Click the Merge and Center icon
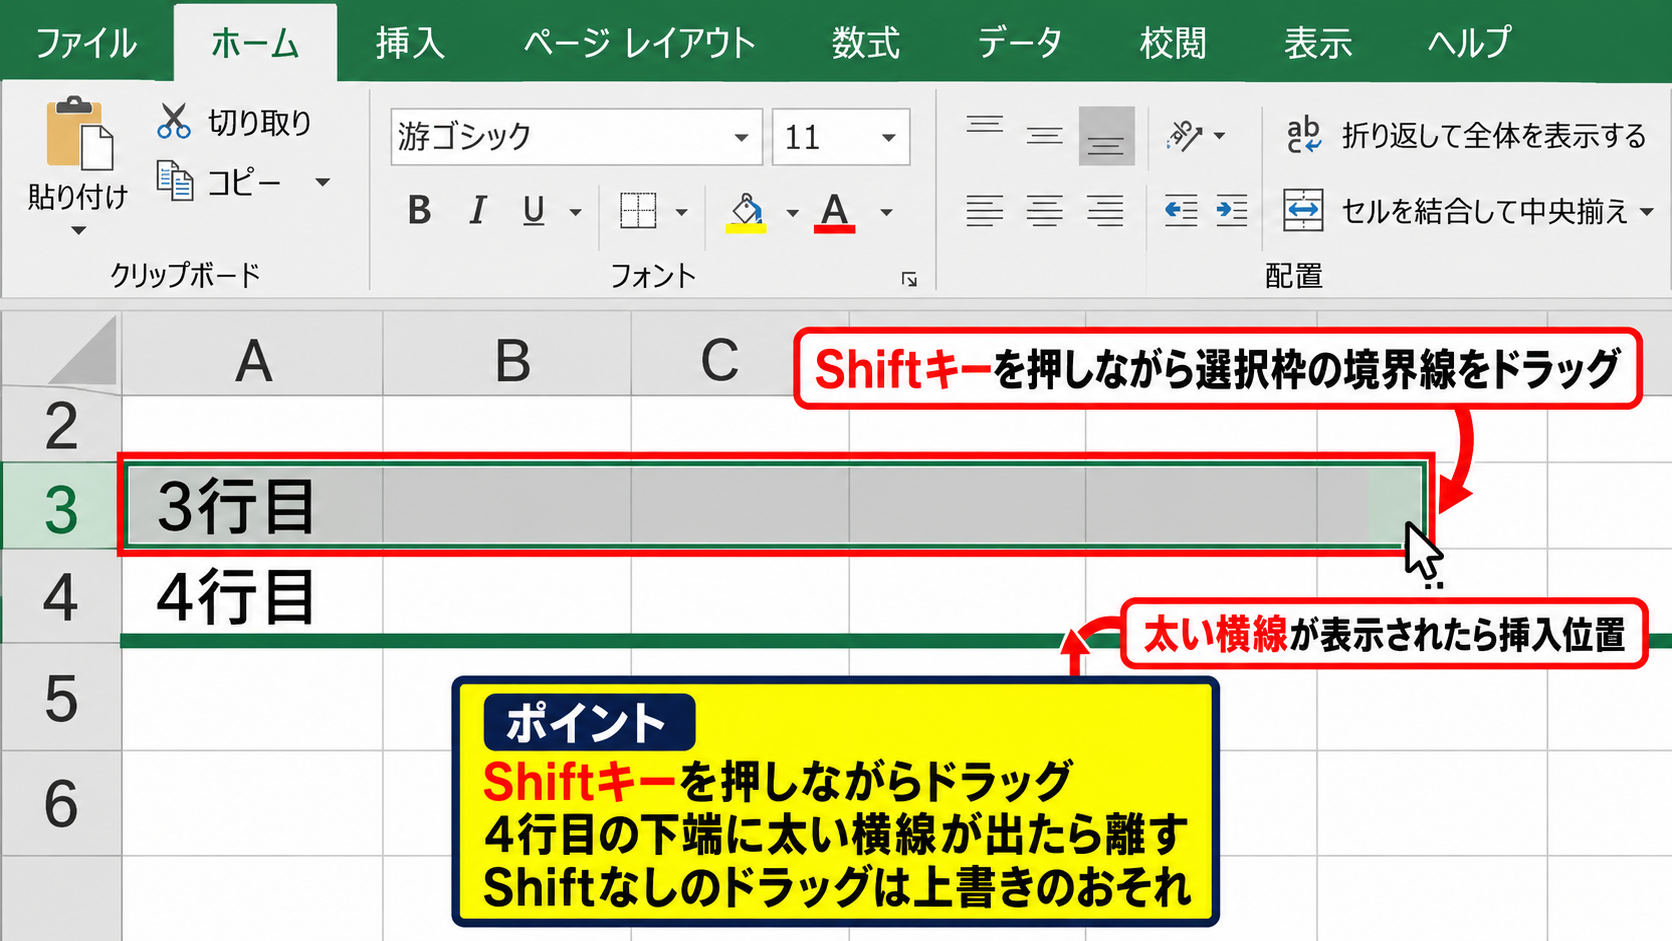The height and width of the screenshot is (941, 1672). tap(1303, 210)
